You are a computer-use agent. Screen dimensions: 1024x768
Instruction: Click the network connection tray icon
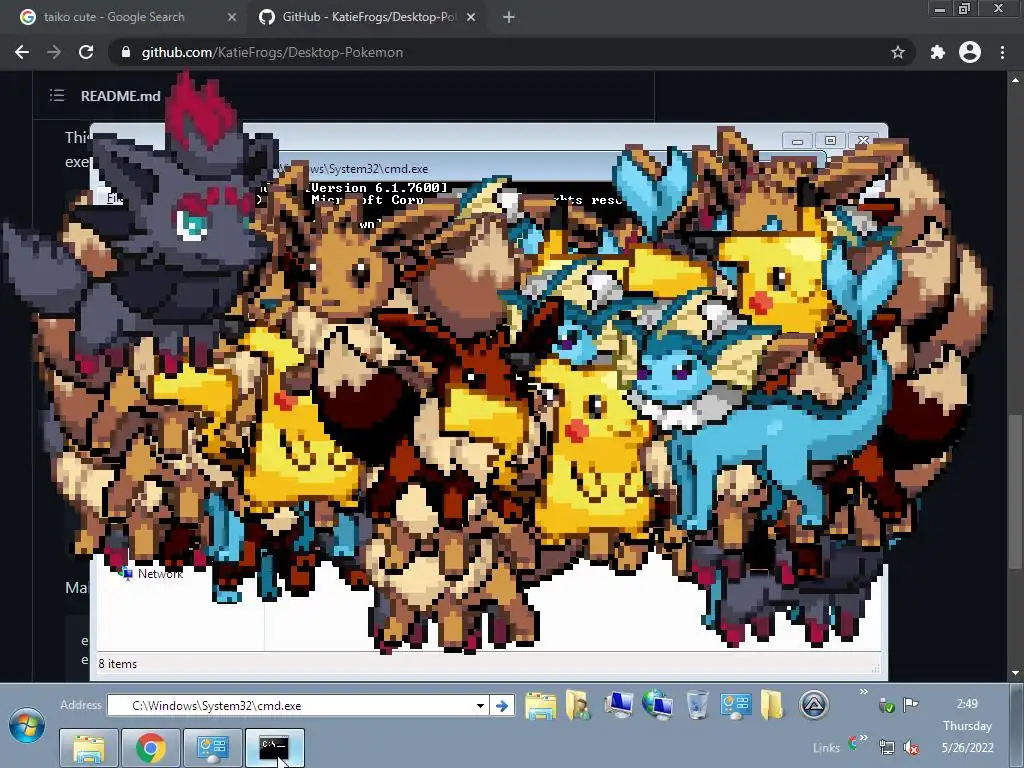pos(886,746)
